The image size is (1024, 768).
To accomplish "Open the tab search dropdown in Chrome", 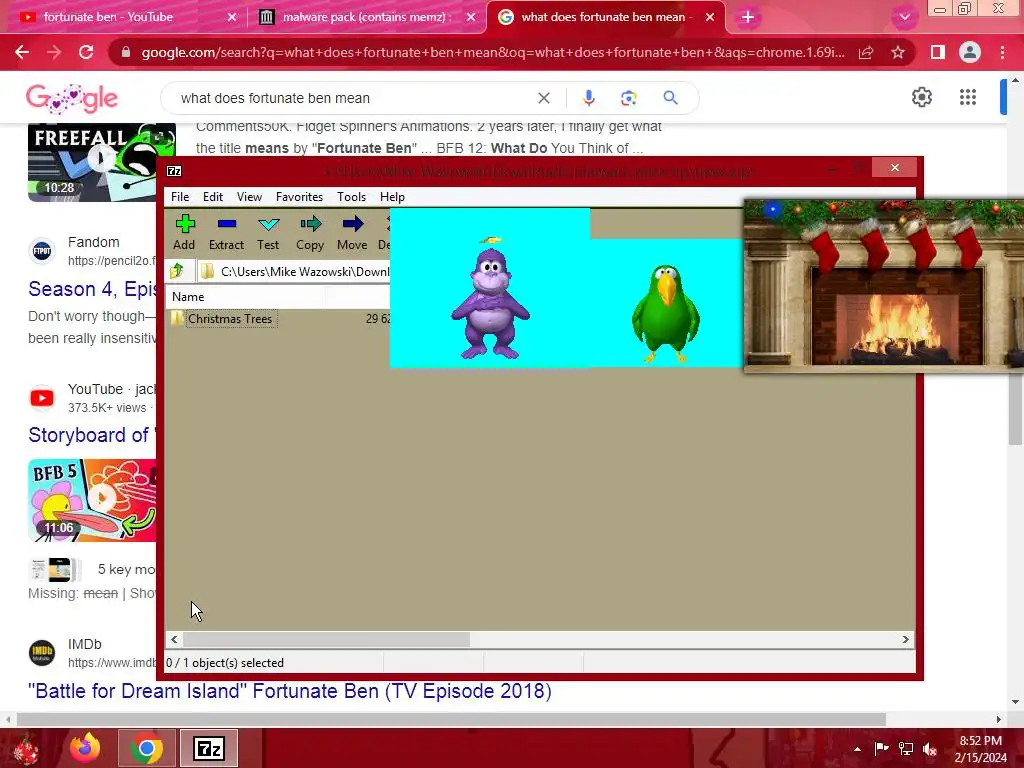I will [904, 17].
